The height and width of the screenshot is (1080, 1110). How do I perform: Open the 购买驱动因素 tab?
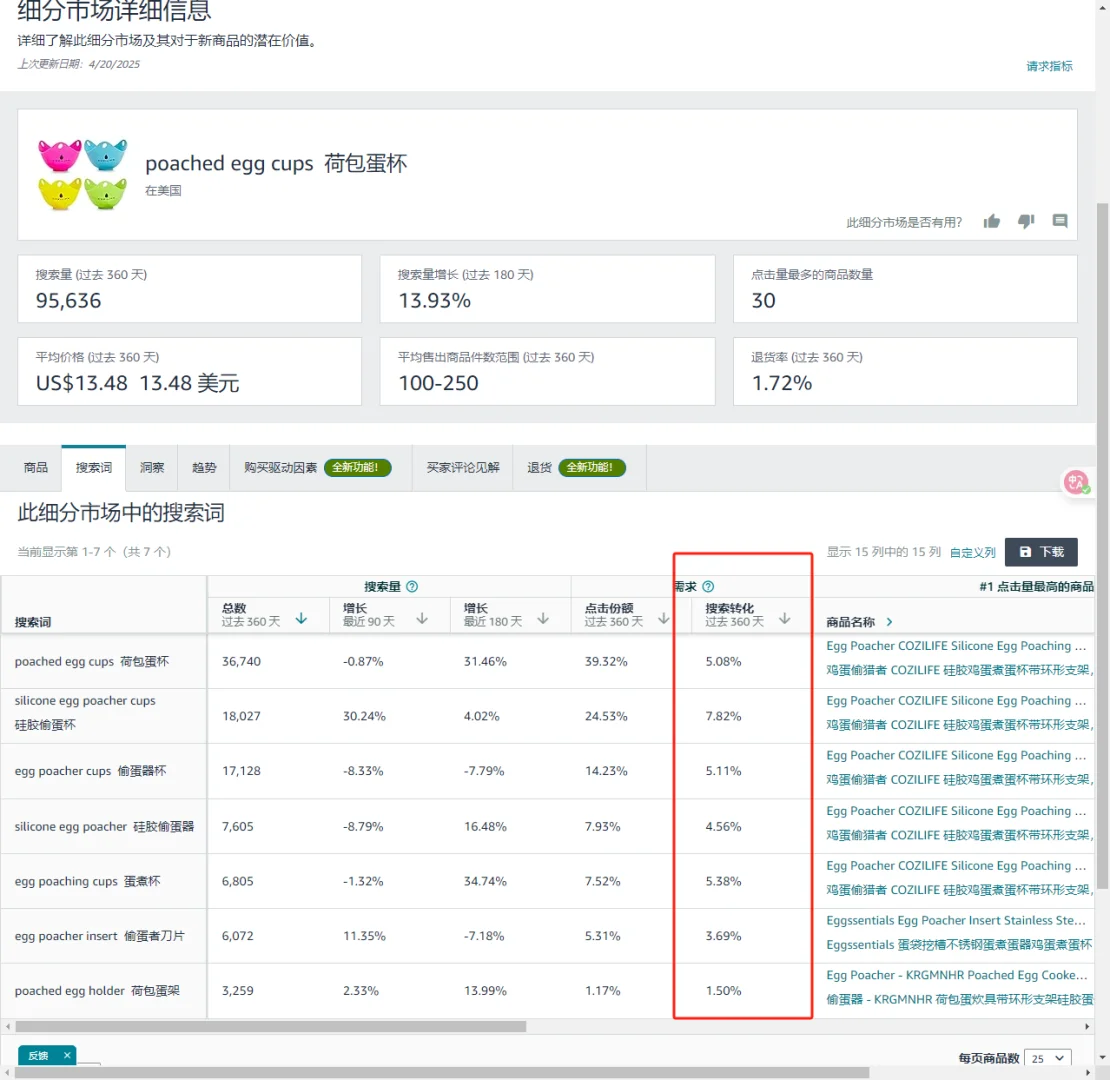click(x=320, y=467)
